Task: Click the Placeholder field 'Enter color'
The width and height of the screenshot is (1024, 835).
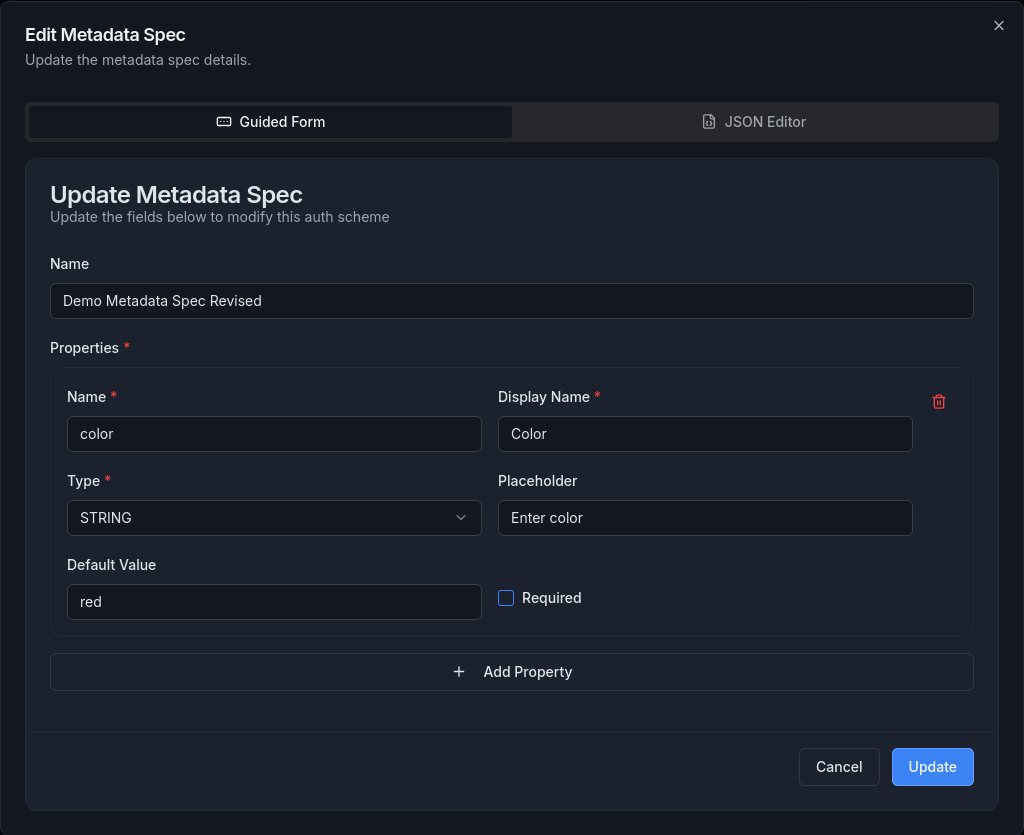Action: pyautogui.click(x=704, y=518)
